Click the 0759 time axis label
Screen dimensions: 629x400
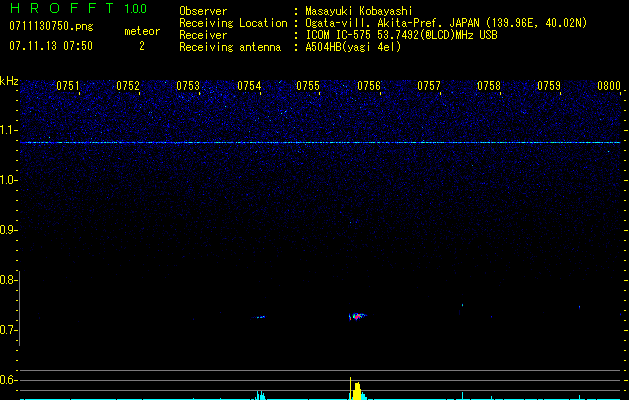coord(549,86)
